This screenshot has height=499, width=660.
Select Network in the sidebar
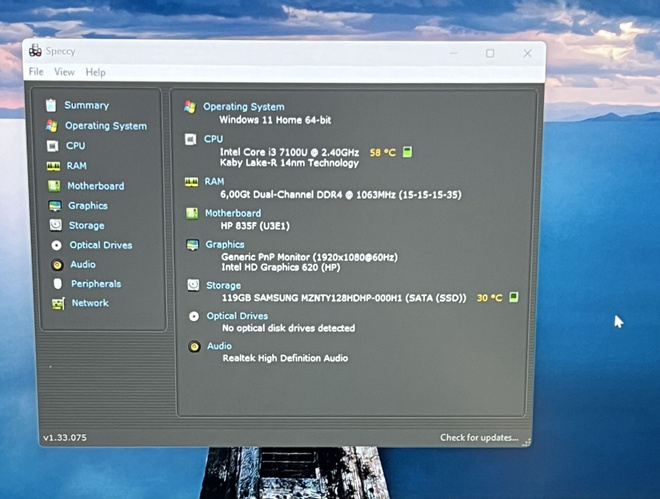coord(90,303)
